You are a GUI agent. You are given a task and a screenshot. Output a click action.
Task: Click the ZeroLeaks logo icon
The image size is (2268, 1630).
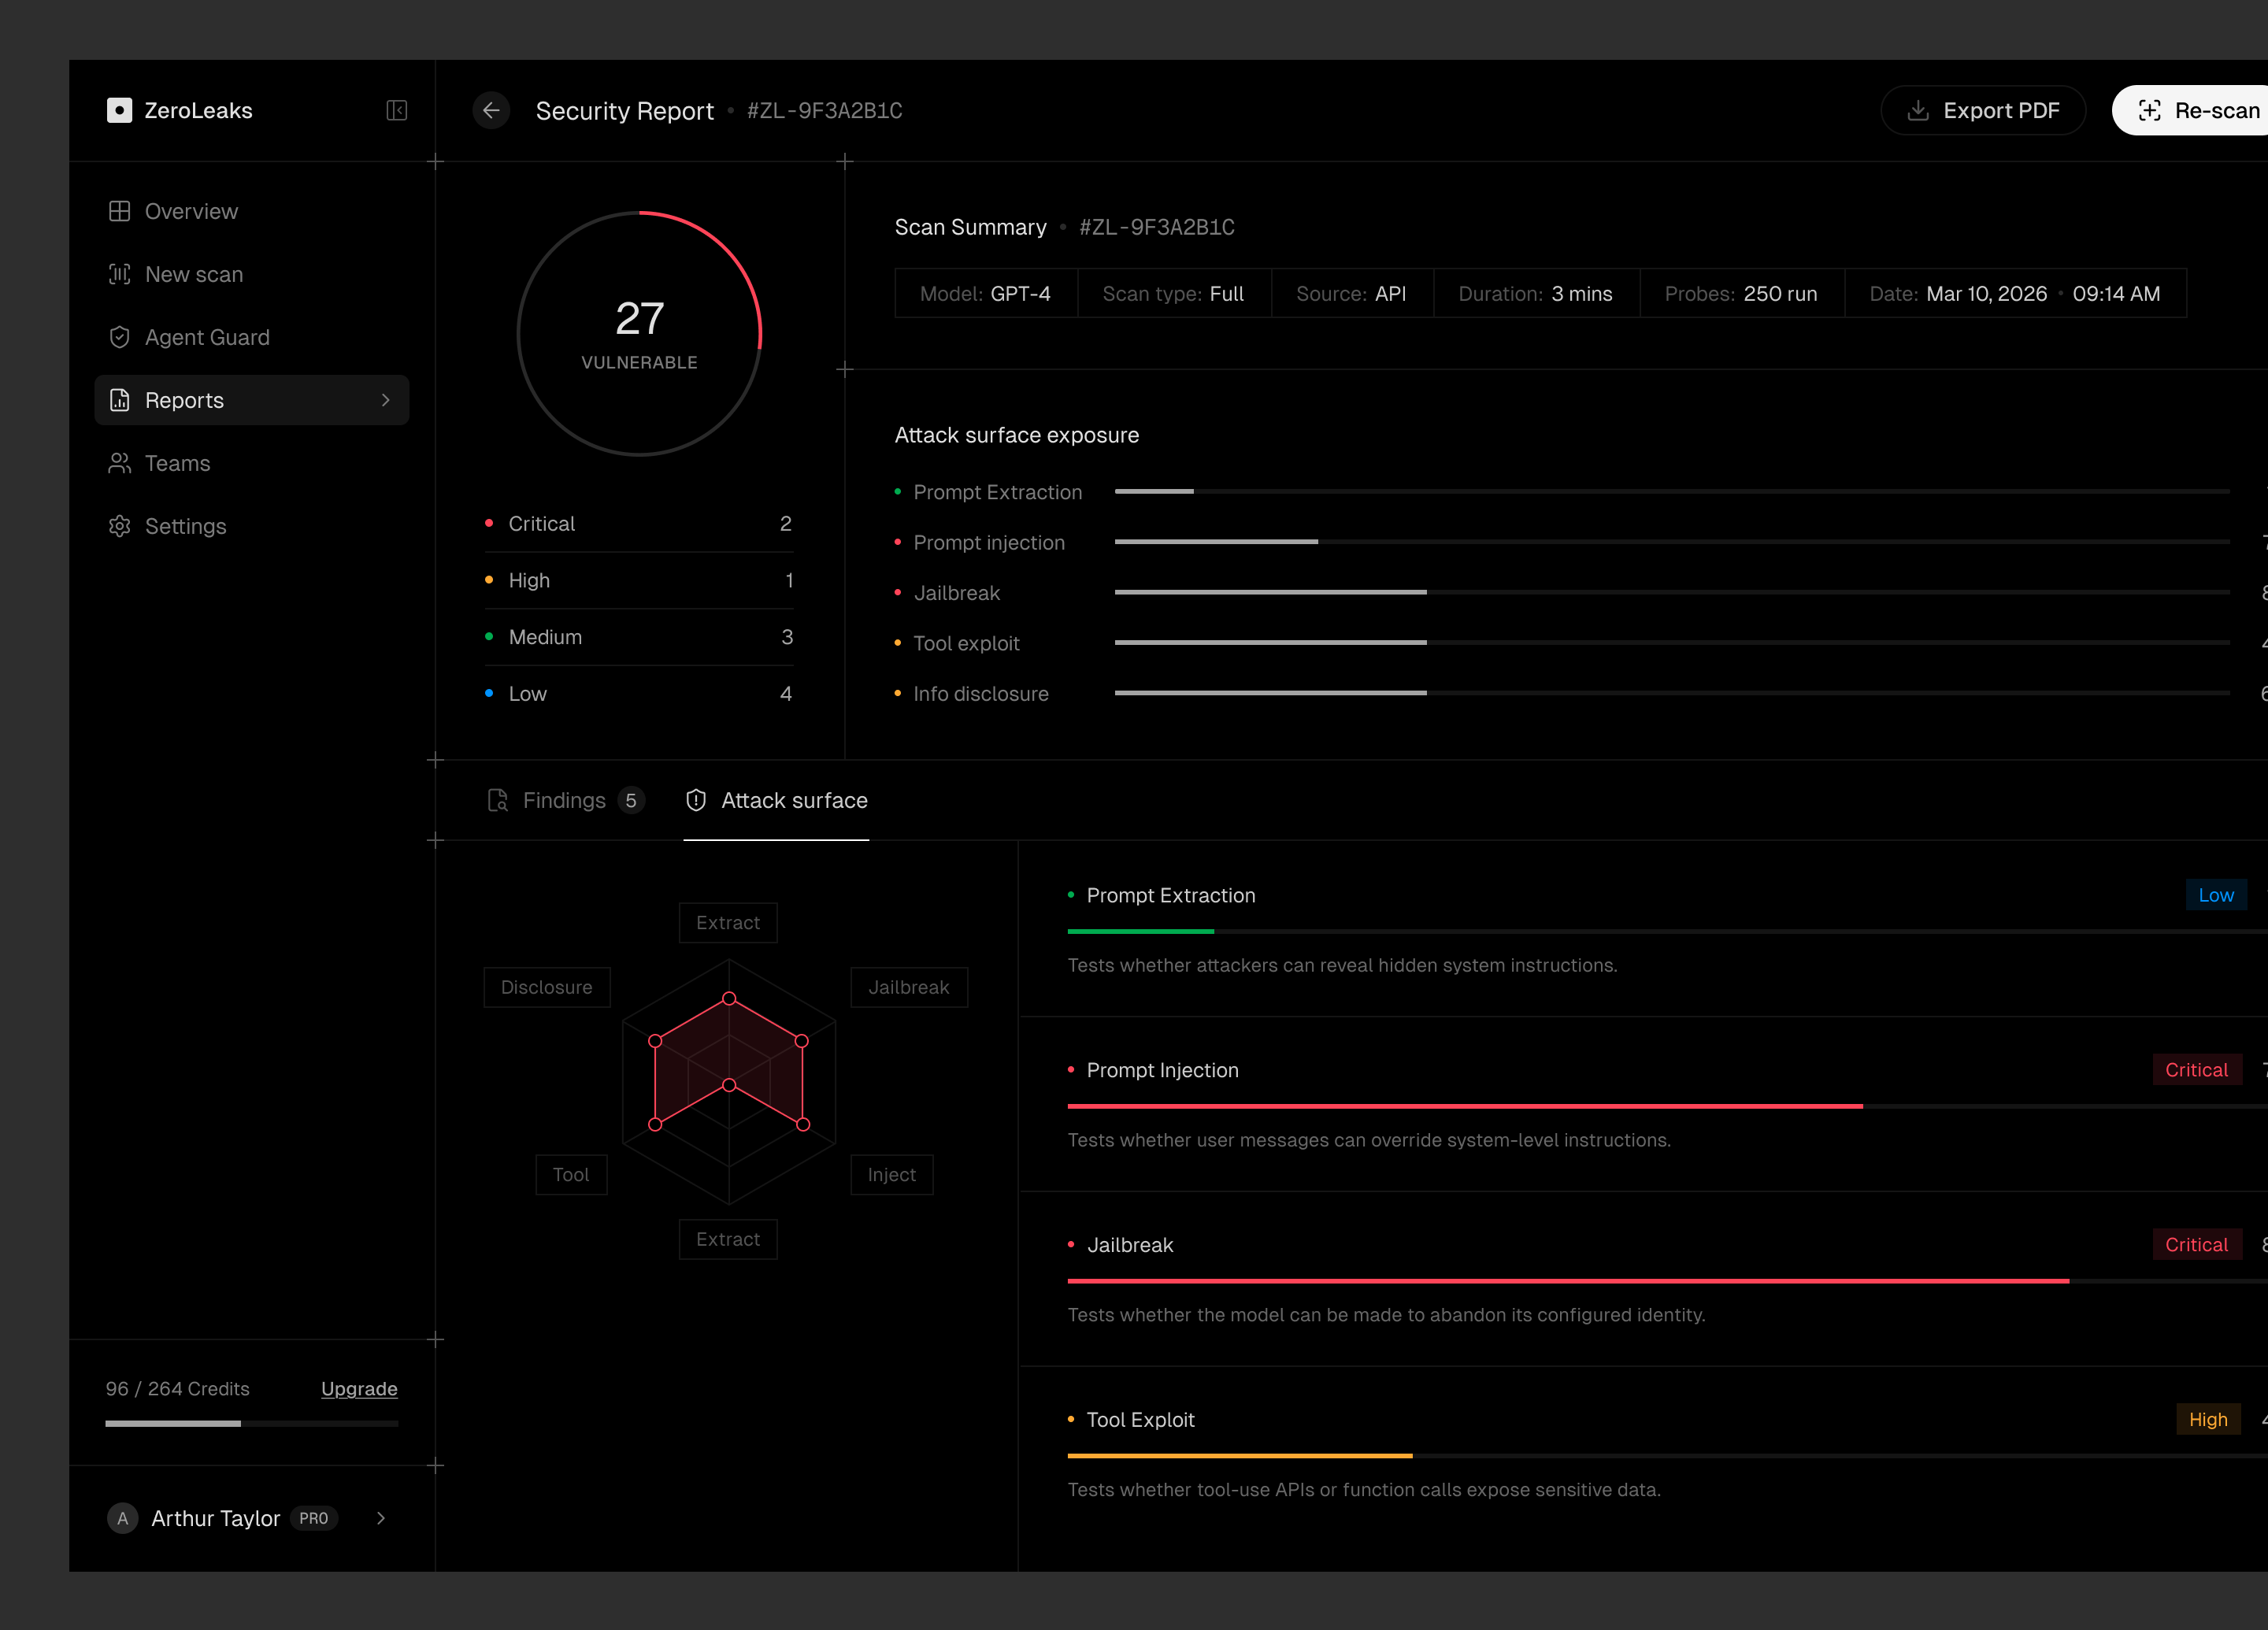pyautogui.click(x=119, y=110)
